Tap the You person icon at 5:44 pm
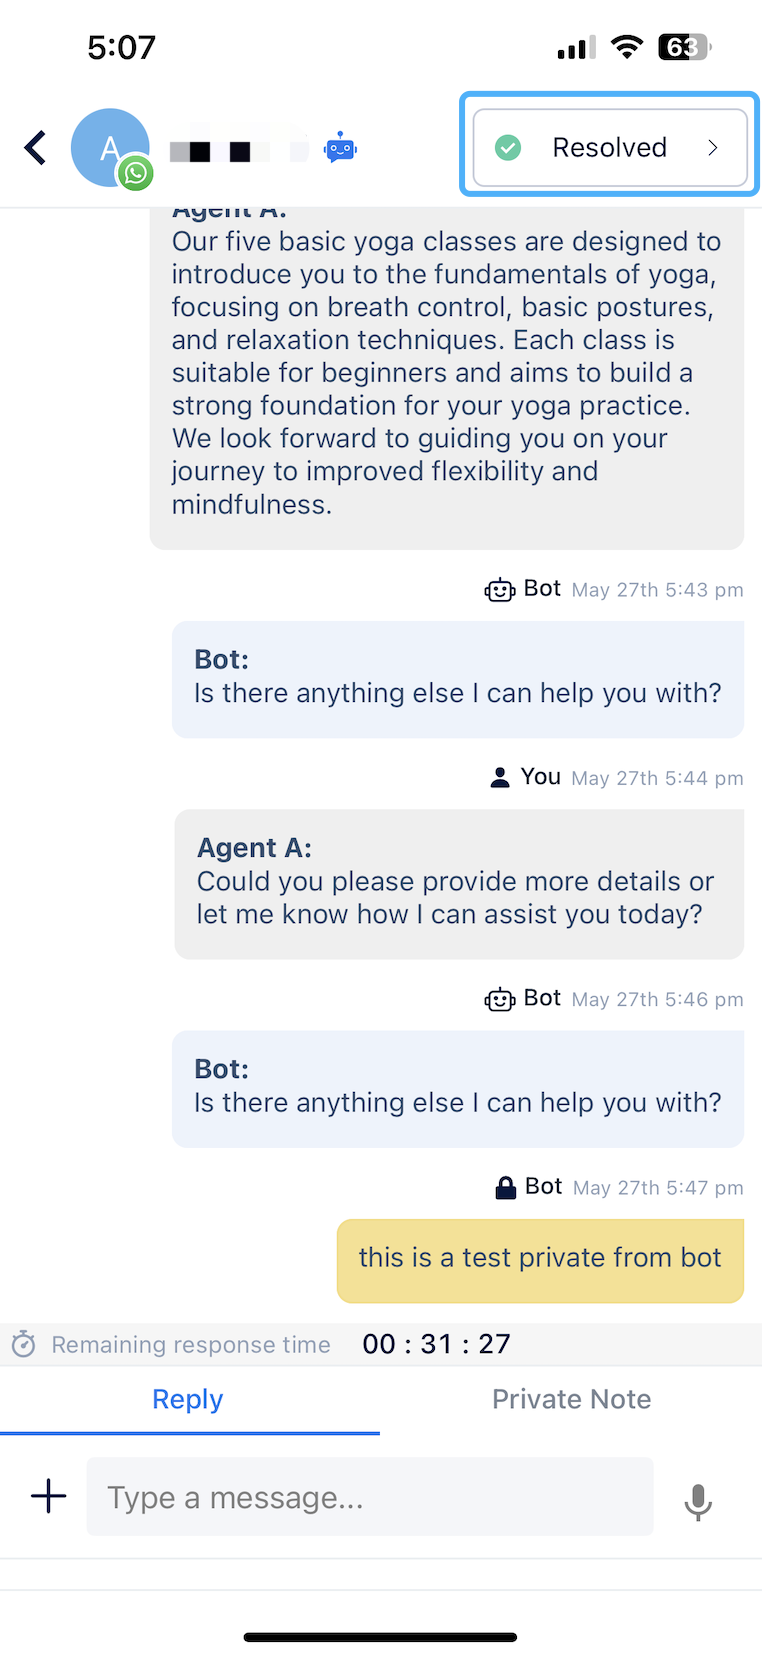 [x=500, y=777]
